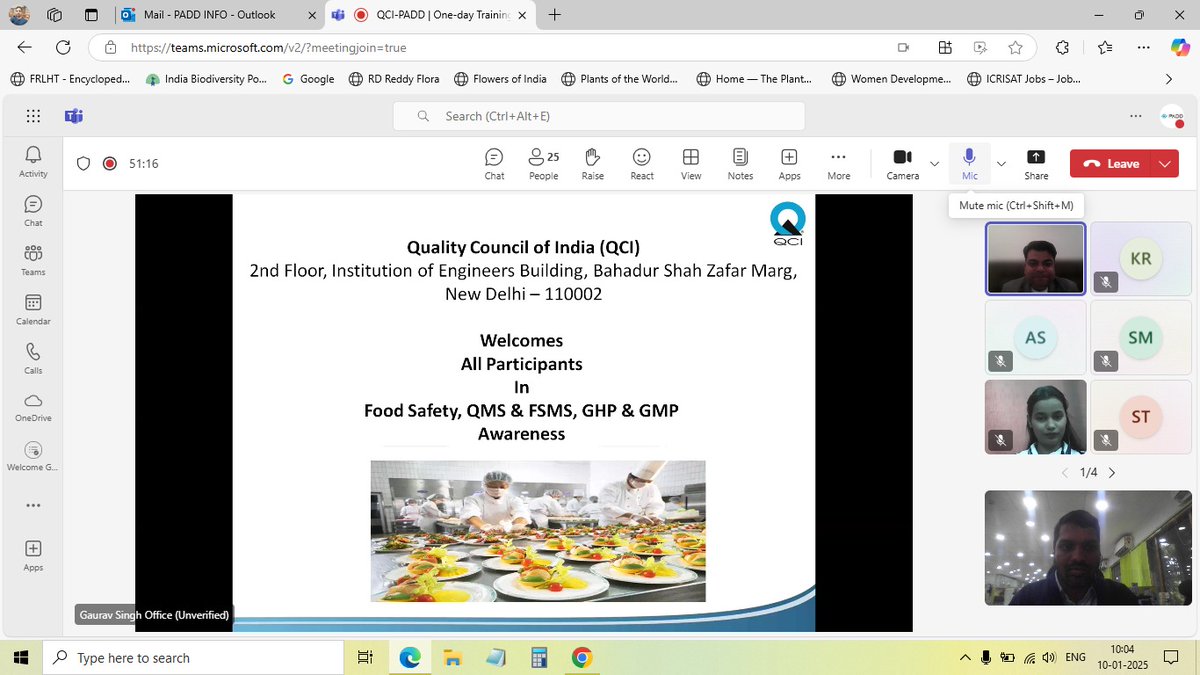Open the More actions meeting menu
The image size is (1200, 675).
point(838,163)
